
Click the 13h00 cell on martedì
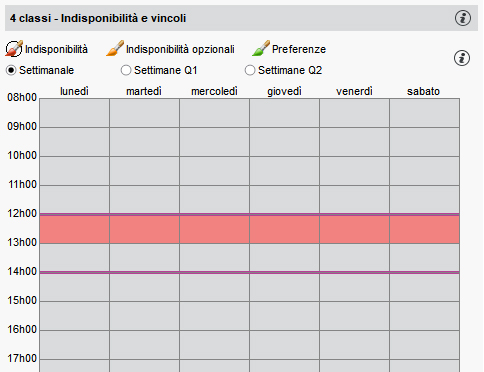[x=144, y=257]
